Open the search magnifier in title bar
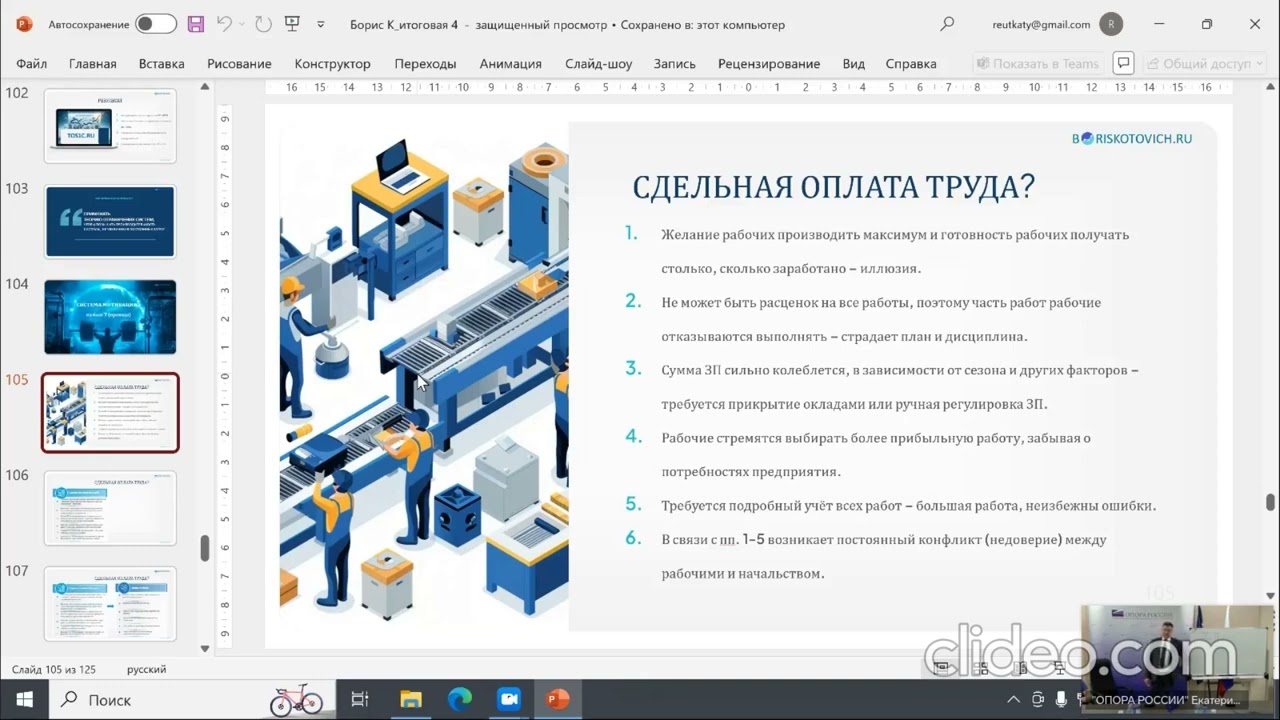Image resolution: width=1280 pixels, height=720 pixels. tap(948, 24)
